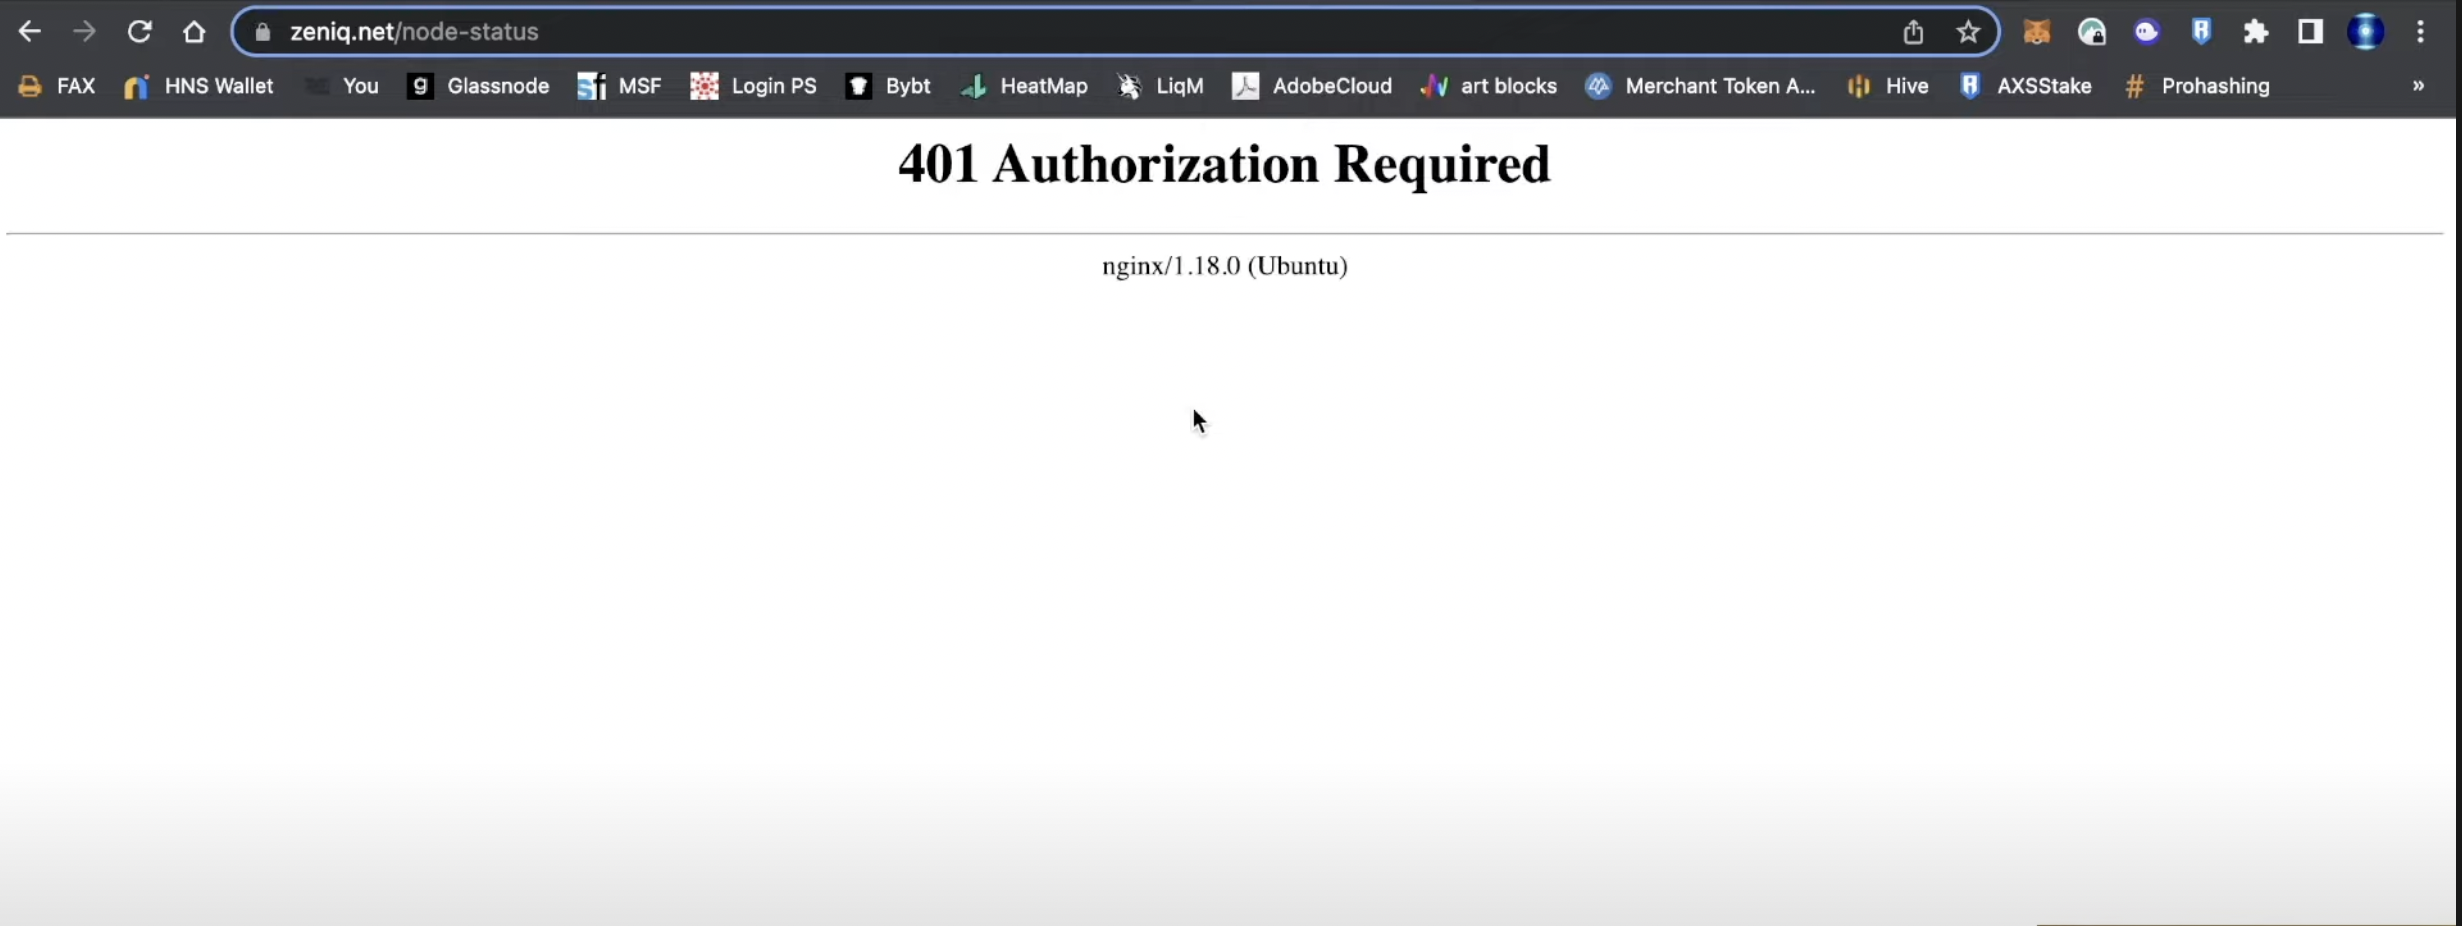Image resolution: width=2462 pixels, height=926 pixels.
Task: Open the MSF bookmark
Action: [x=620, y=86]
